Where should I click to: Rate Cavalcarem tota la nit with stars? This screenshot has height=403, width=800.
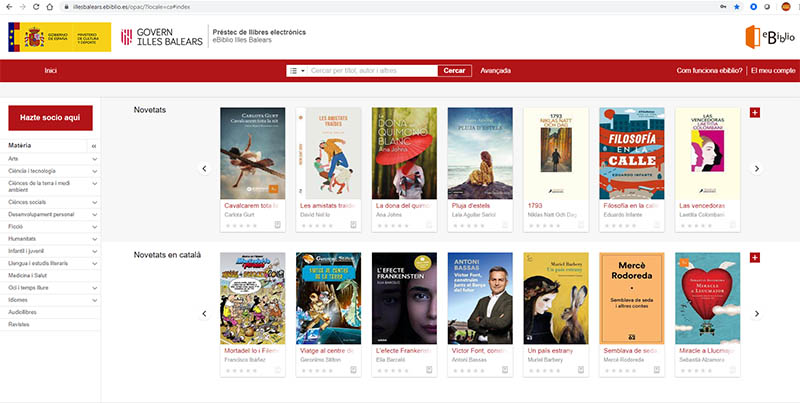pyautogui.click(x=241, y=225)
